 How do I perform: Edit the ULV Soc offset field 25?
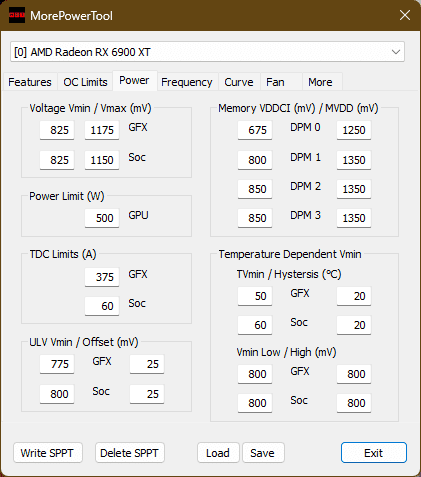click(147, 394)
